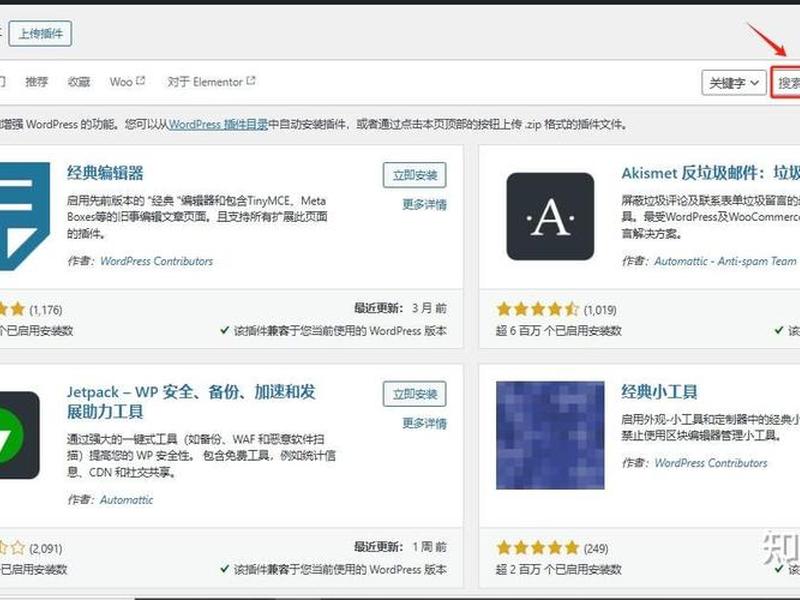
Task: Open the 经典小工具 plugin title
Action: coord(659,392)
